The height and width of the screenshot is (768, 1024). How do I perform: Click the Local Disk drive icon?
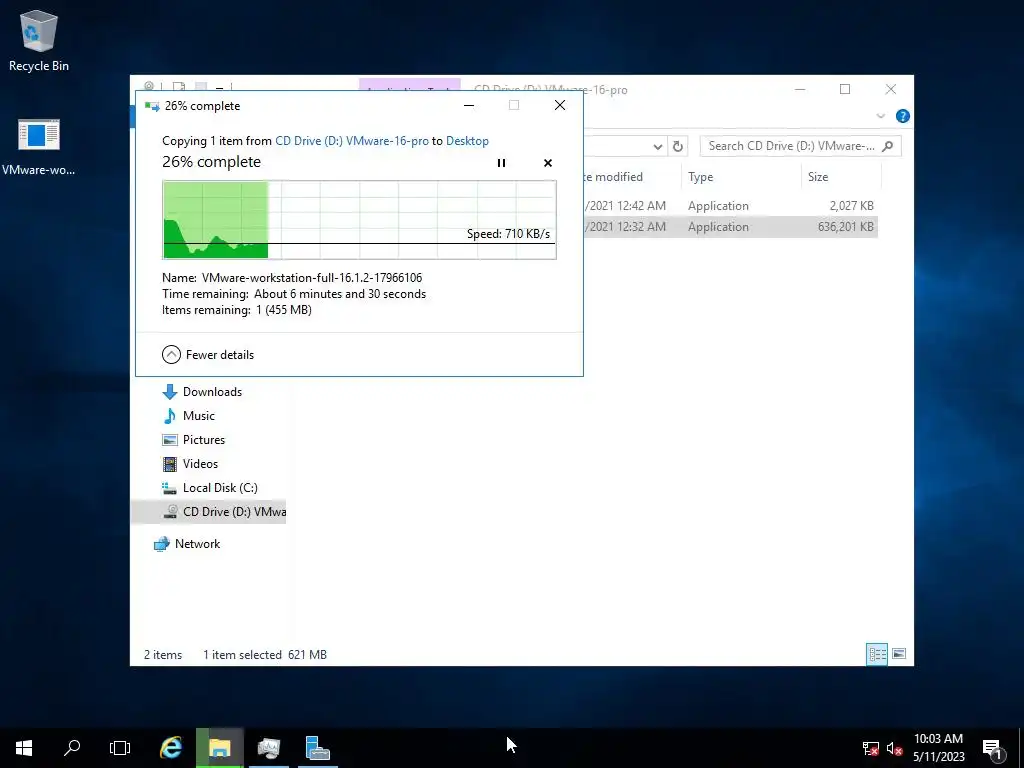(170, 488)
